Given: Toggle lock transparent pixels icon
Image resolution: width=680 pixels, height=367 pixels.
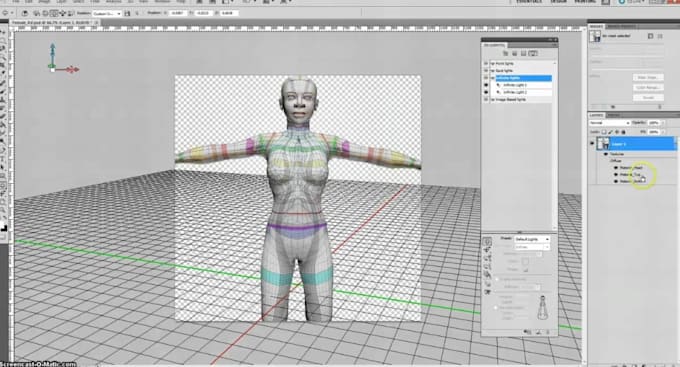Looking at the screenshot, I should coord(604,132).
